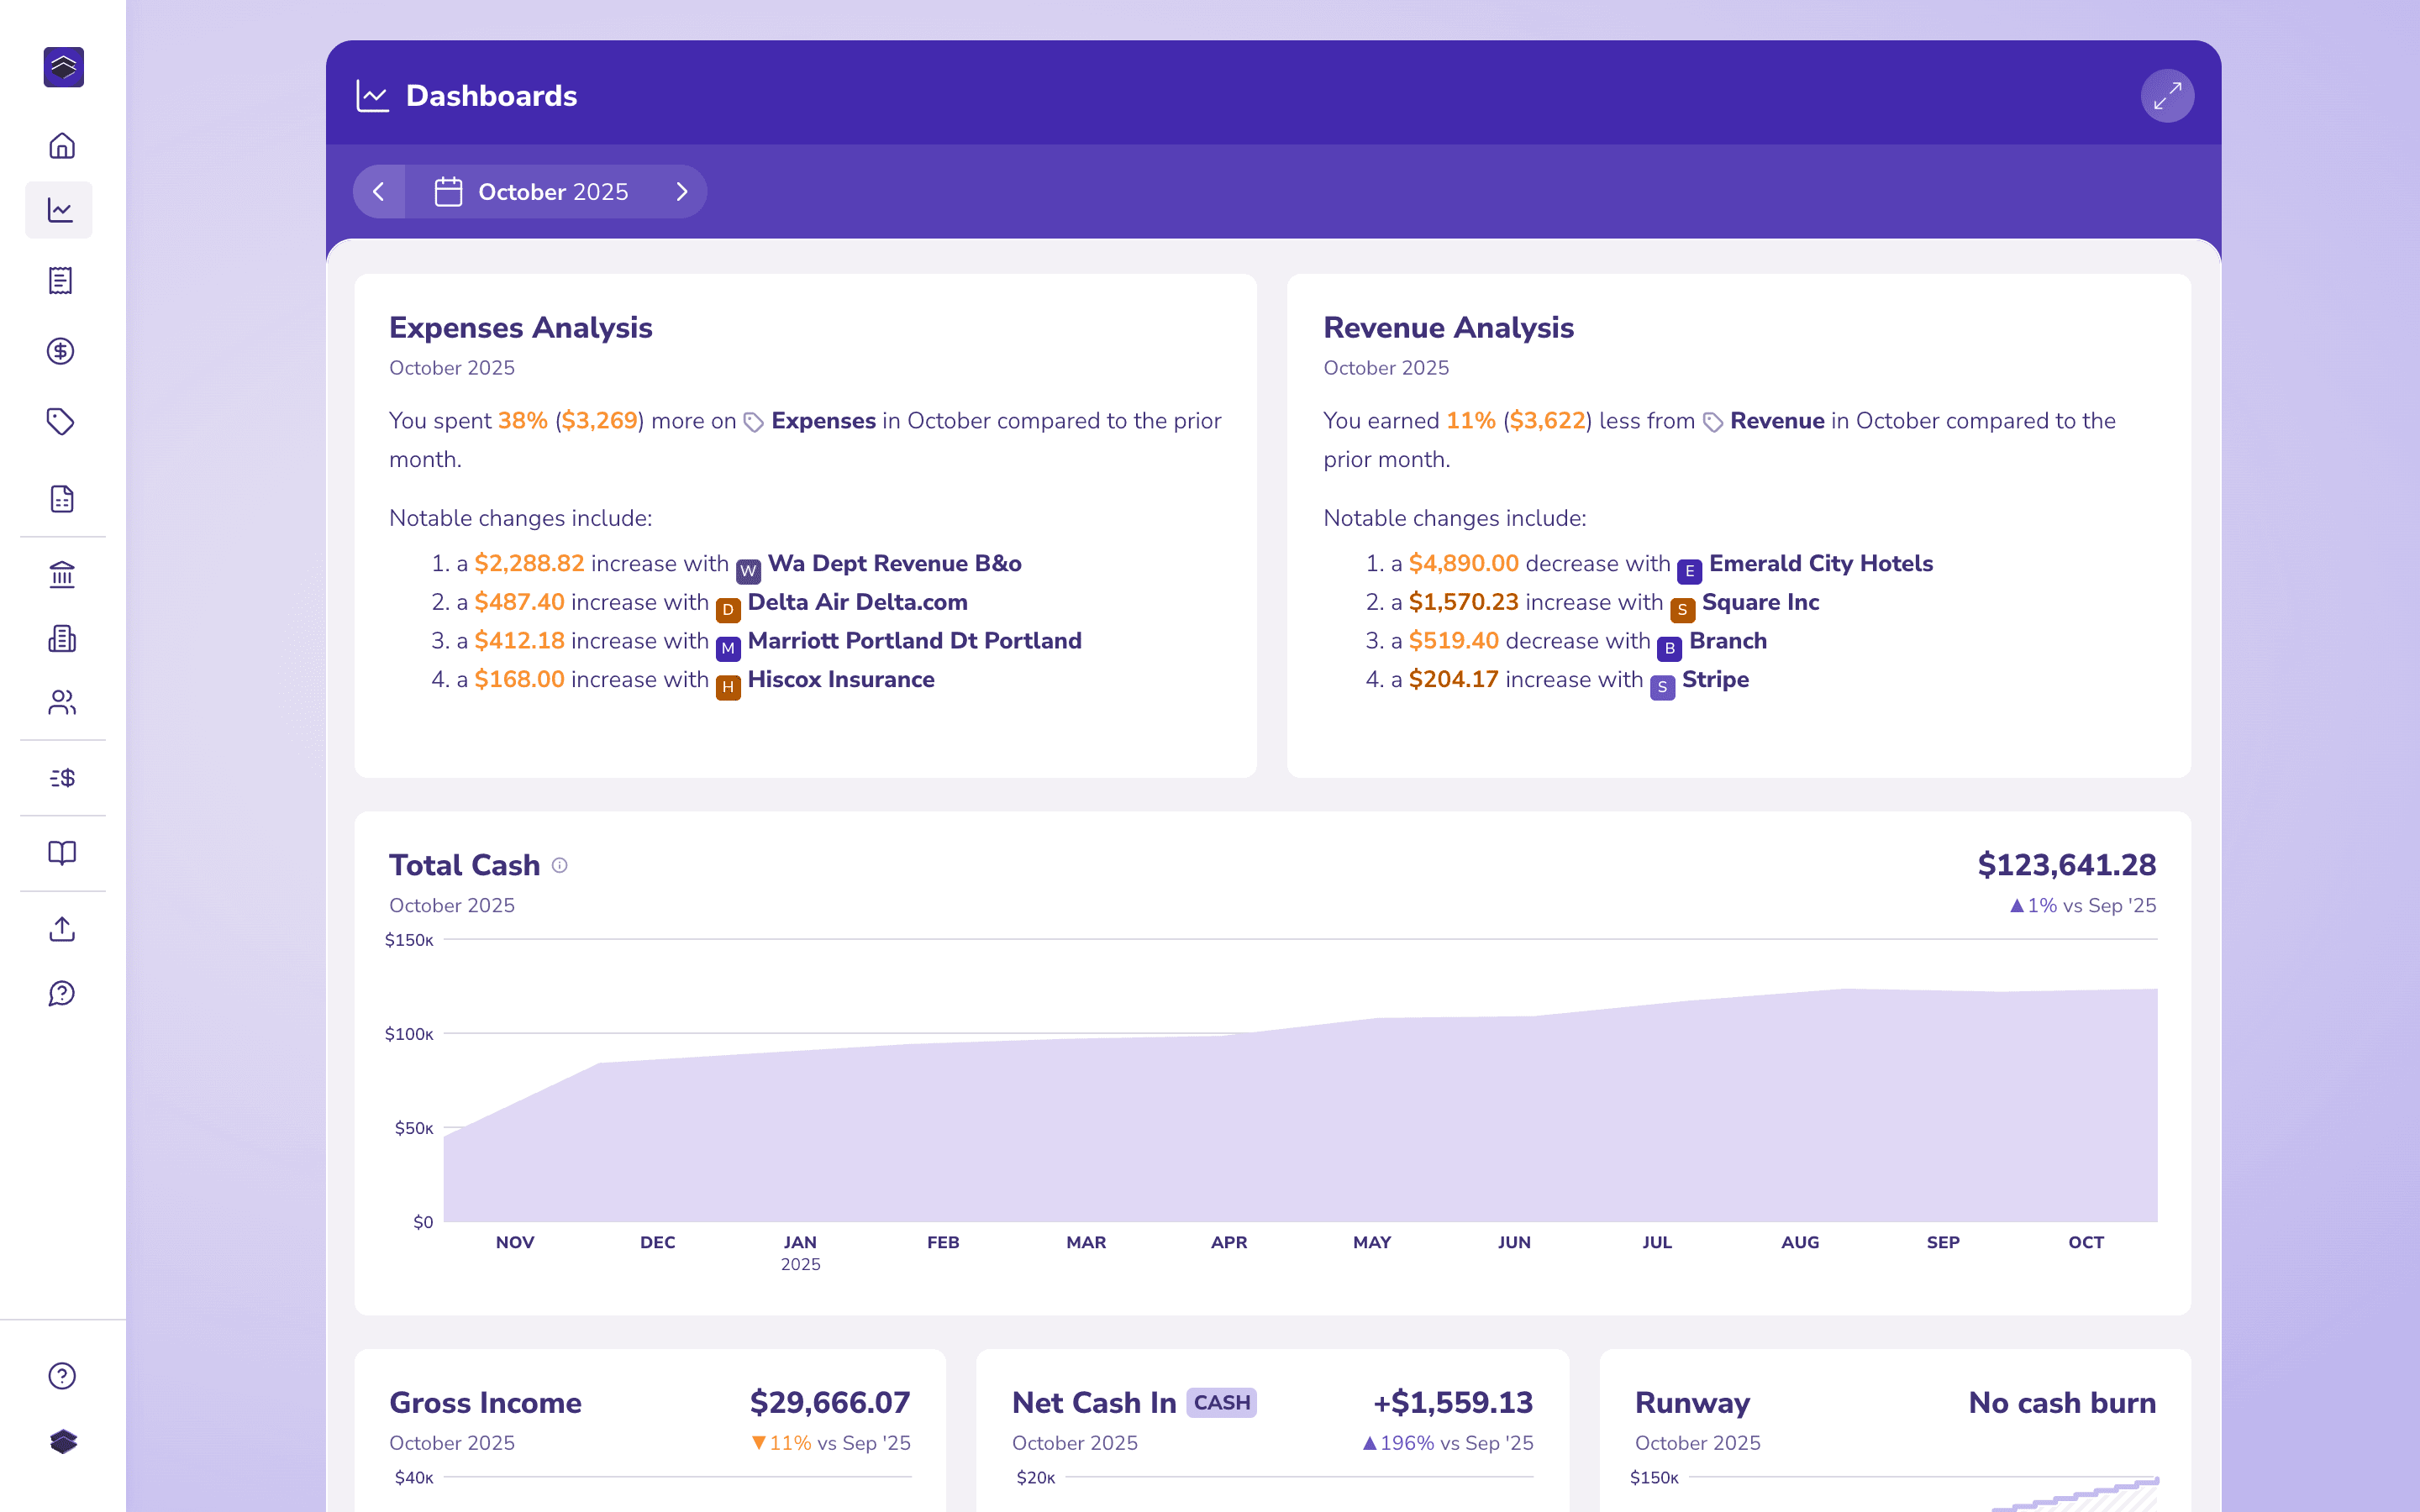Click the S badge next to Stripe
The image size is (2420, 1512).
click(1662, 687)
